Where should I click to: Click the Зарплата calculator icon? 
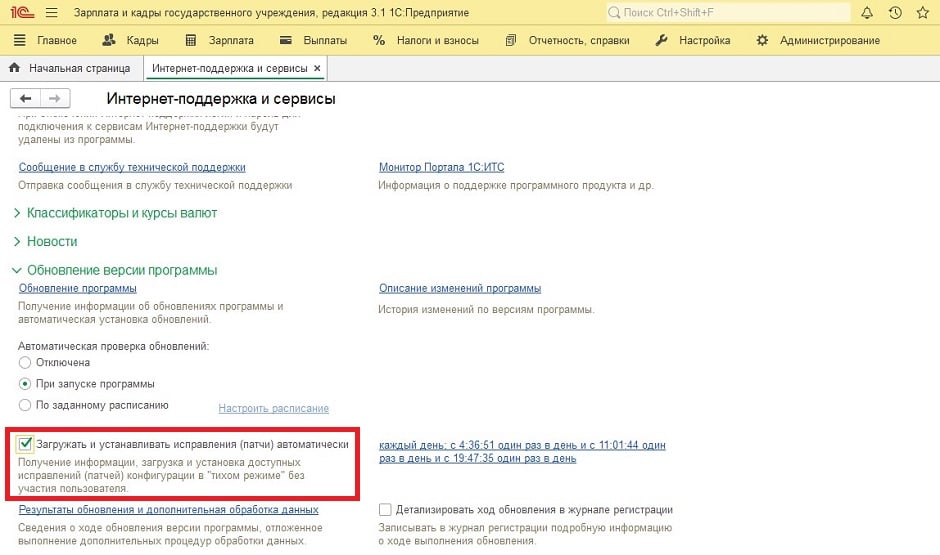point(191,40)
